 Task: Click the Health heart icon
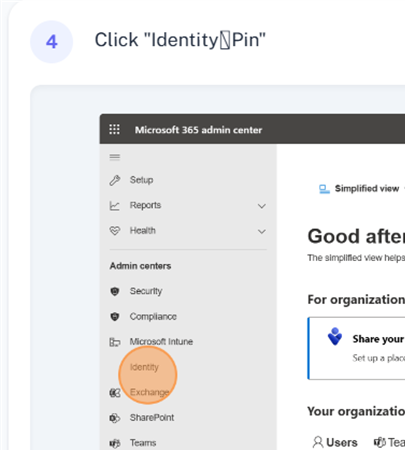tap(115, 231)
